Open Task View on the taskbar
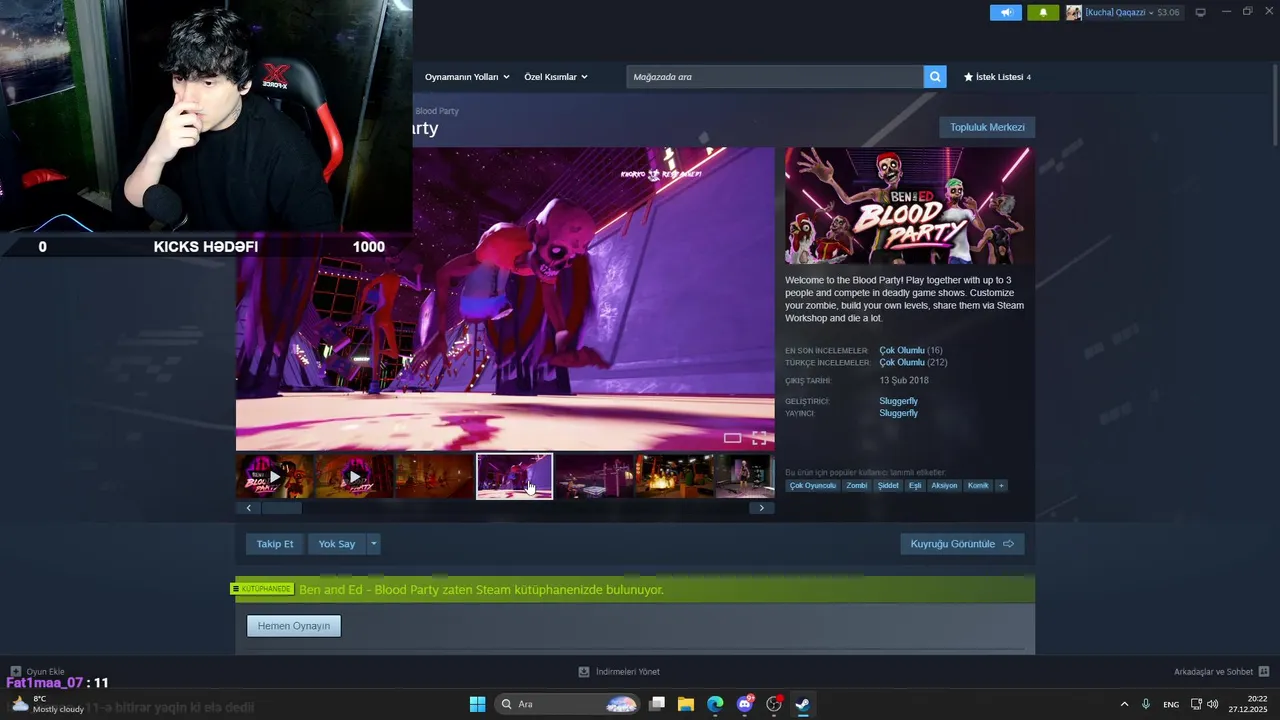This screenshot has width=1280, height=720. (x=657, y=704)
